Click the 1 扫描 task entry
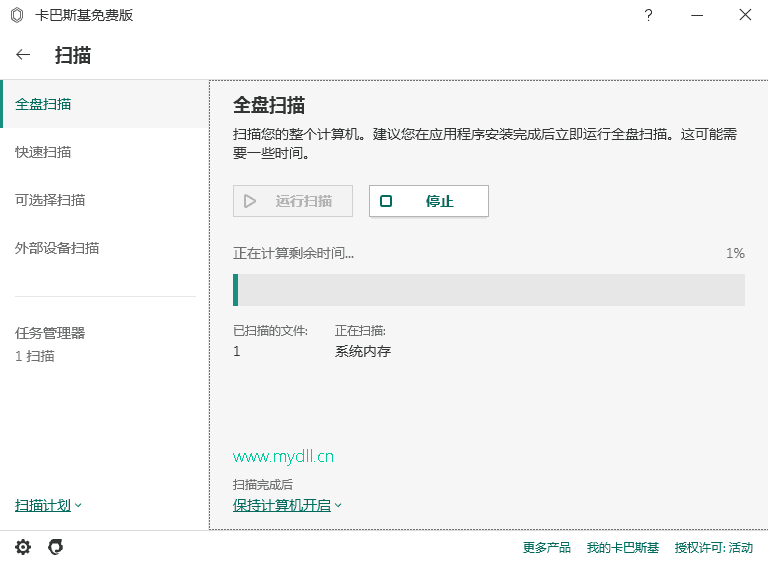The image size is (768, 562). tap(34, 356)
